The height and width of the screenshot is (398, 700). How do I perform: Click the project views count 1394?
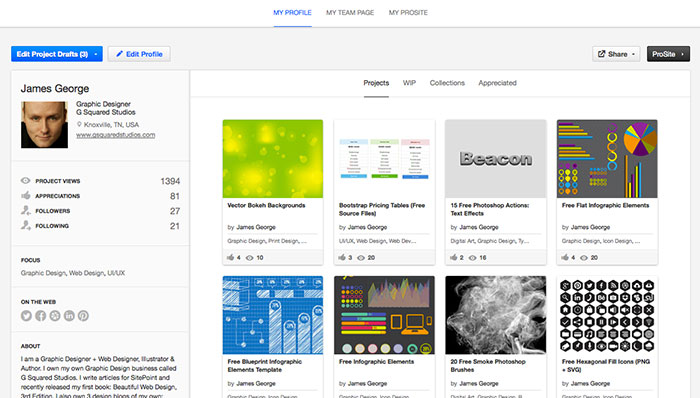tap(170, 181)
